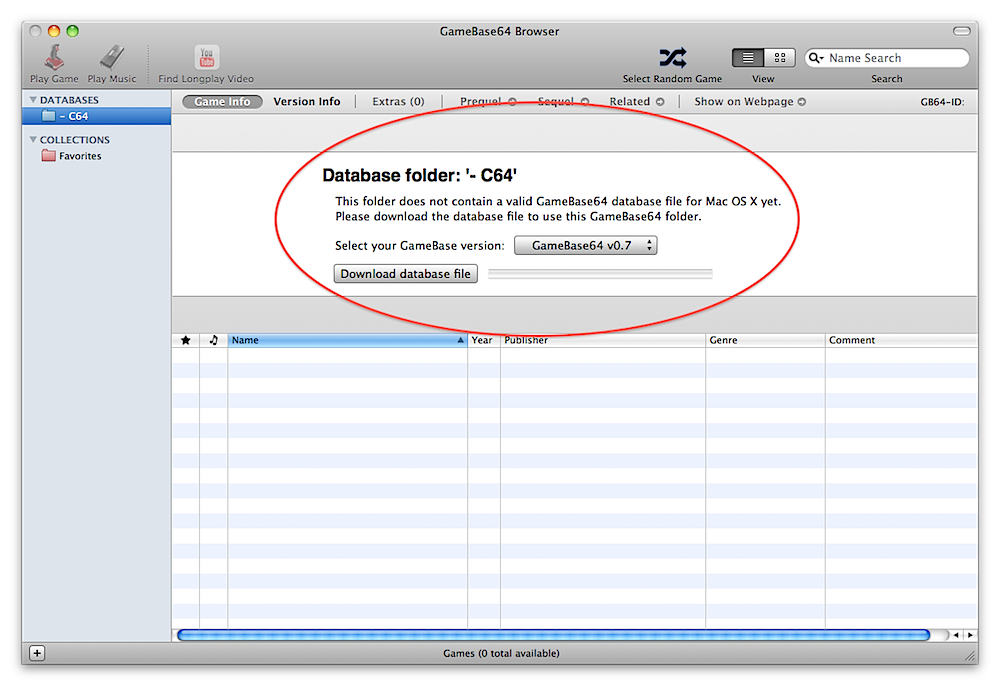This screenshot has height=686, width=1000.
Task: Collapse the DATABASES section triangle
Action: (x=33, y=100)
